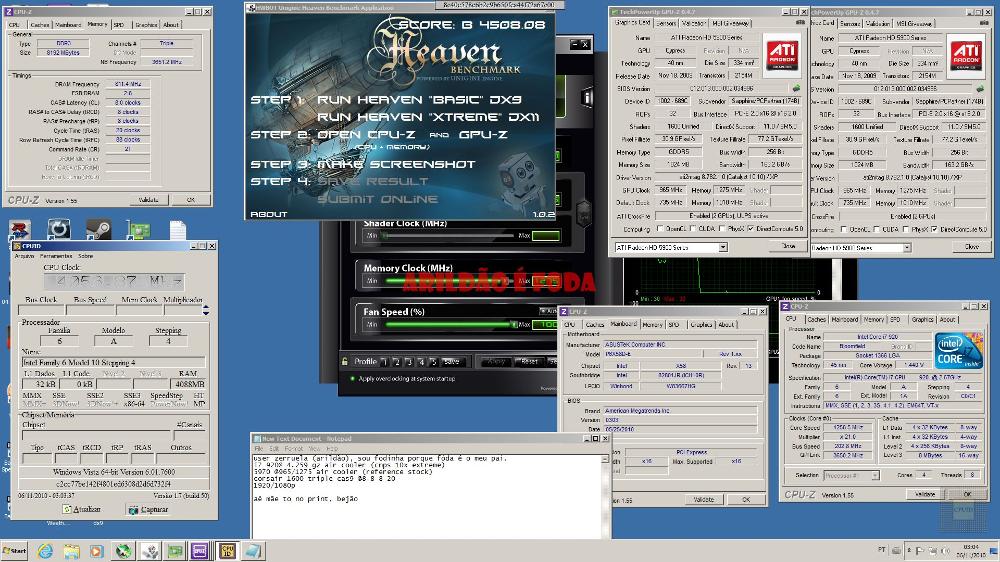
Task: Click SUBMIT ONLINE in Heaven Benchmark
Action: tap(378, 199)
